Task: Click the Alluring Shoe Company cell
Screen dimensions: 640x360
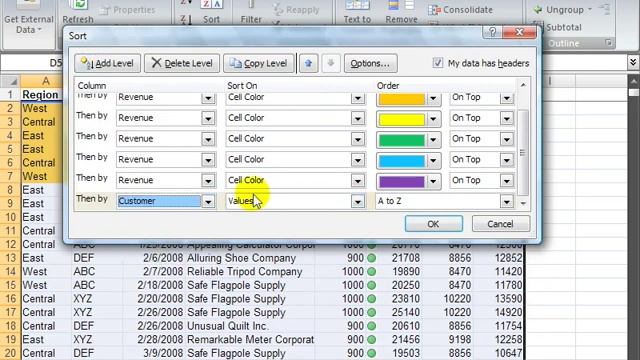Action: (x=250, y=258)
